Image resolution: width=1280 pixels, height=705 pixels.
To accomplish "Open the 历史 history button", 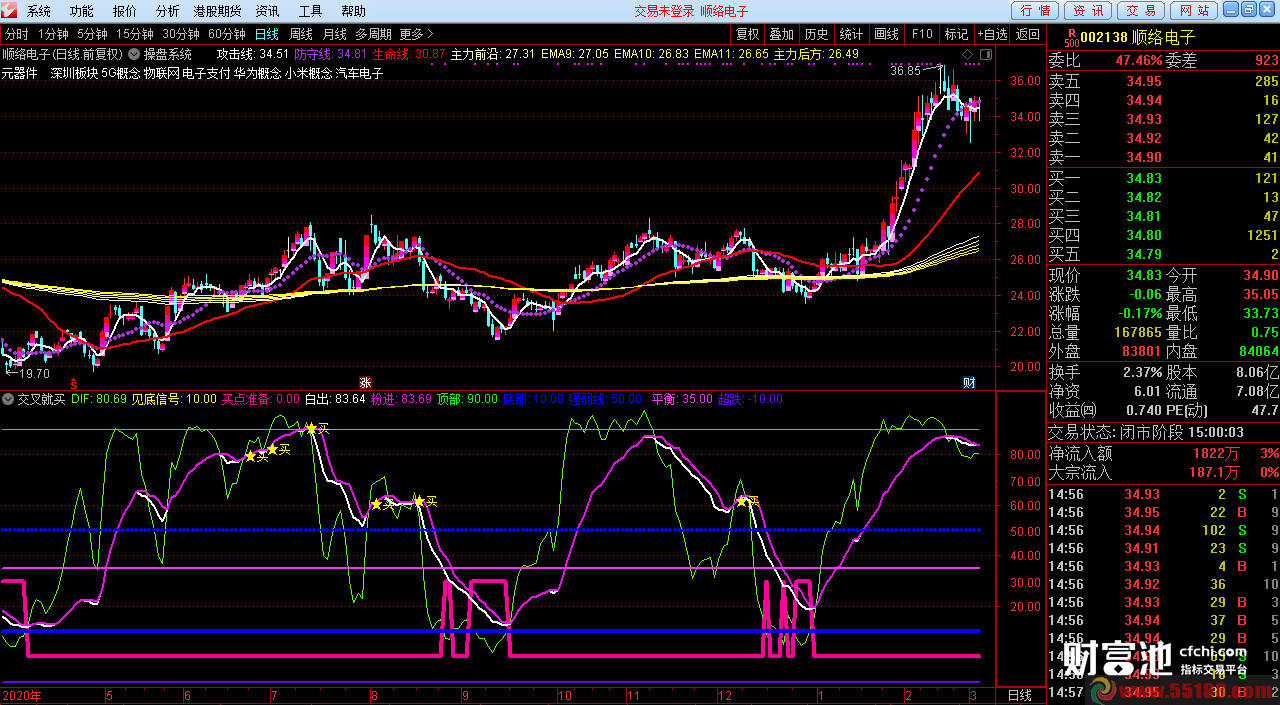I will [816, 34].
